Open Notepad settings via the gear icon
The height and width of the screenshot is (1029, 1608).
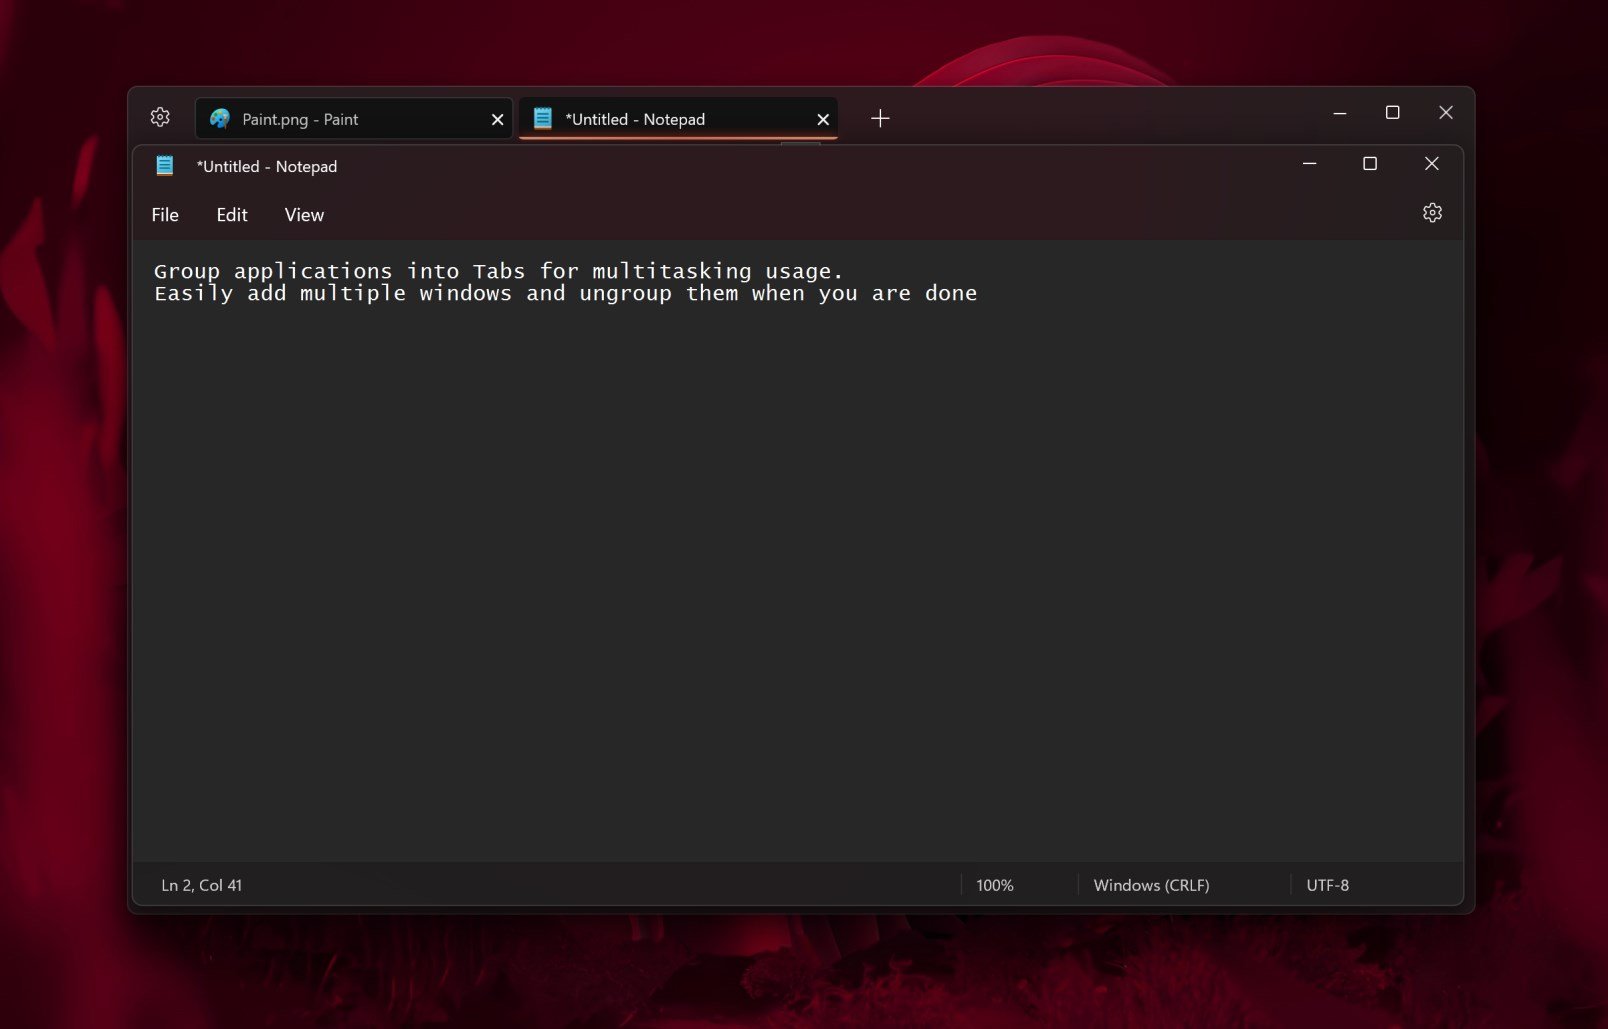pyautogui.click(x=1432, y=212)
